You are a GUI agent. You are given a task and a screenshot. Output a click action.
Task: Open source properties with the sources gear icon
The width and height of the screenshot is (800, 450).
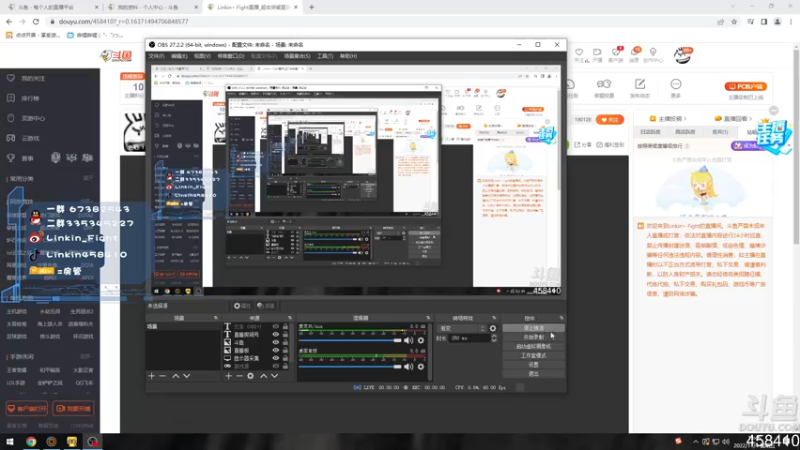[x=251, y=376]
